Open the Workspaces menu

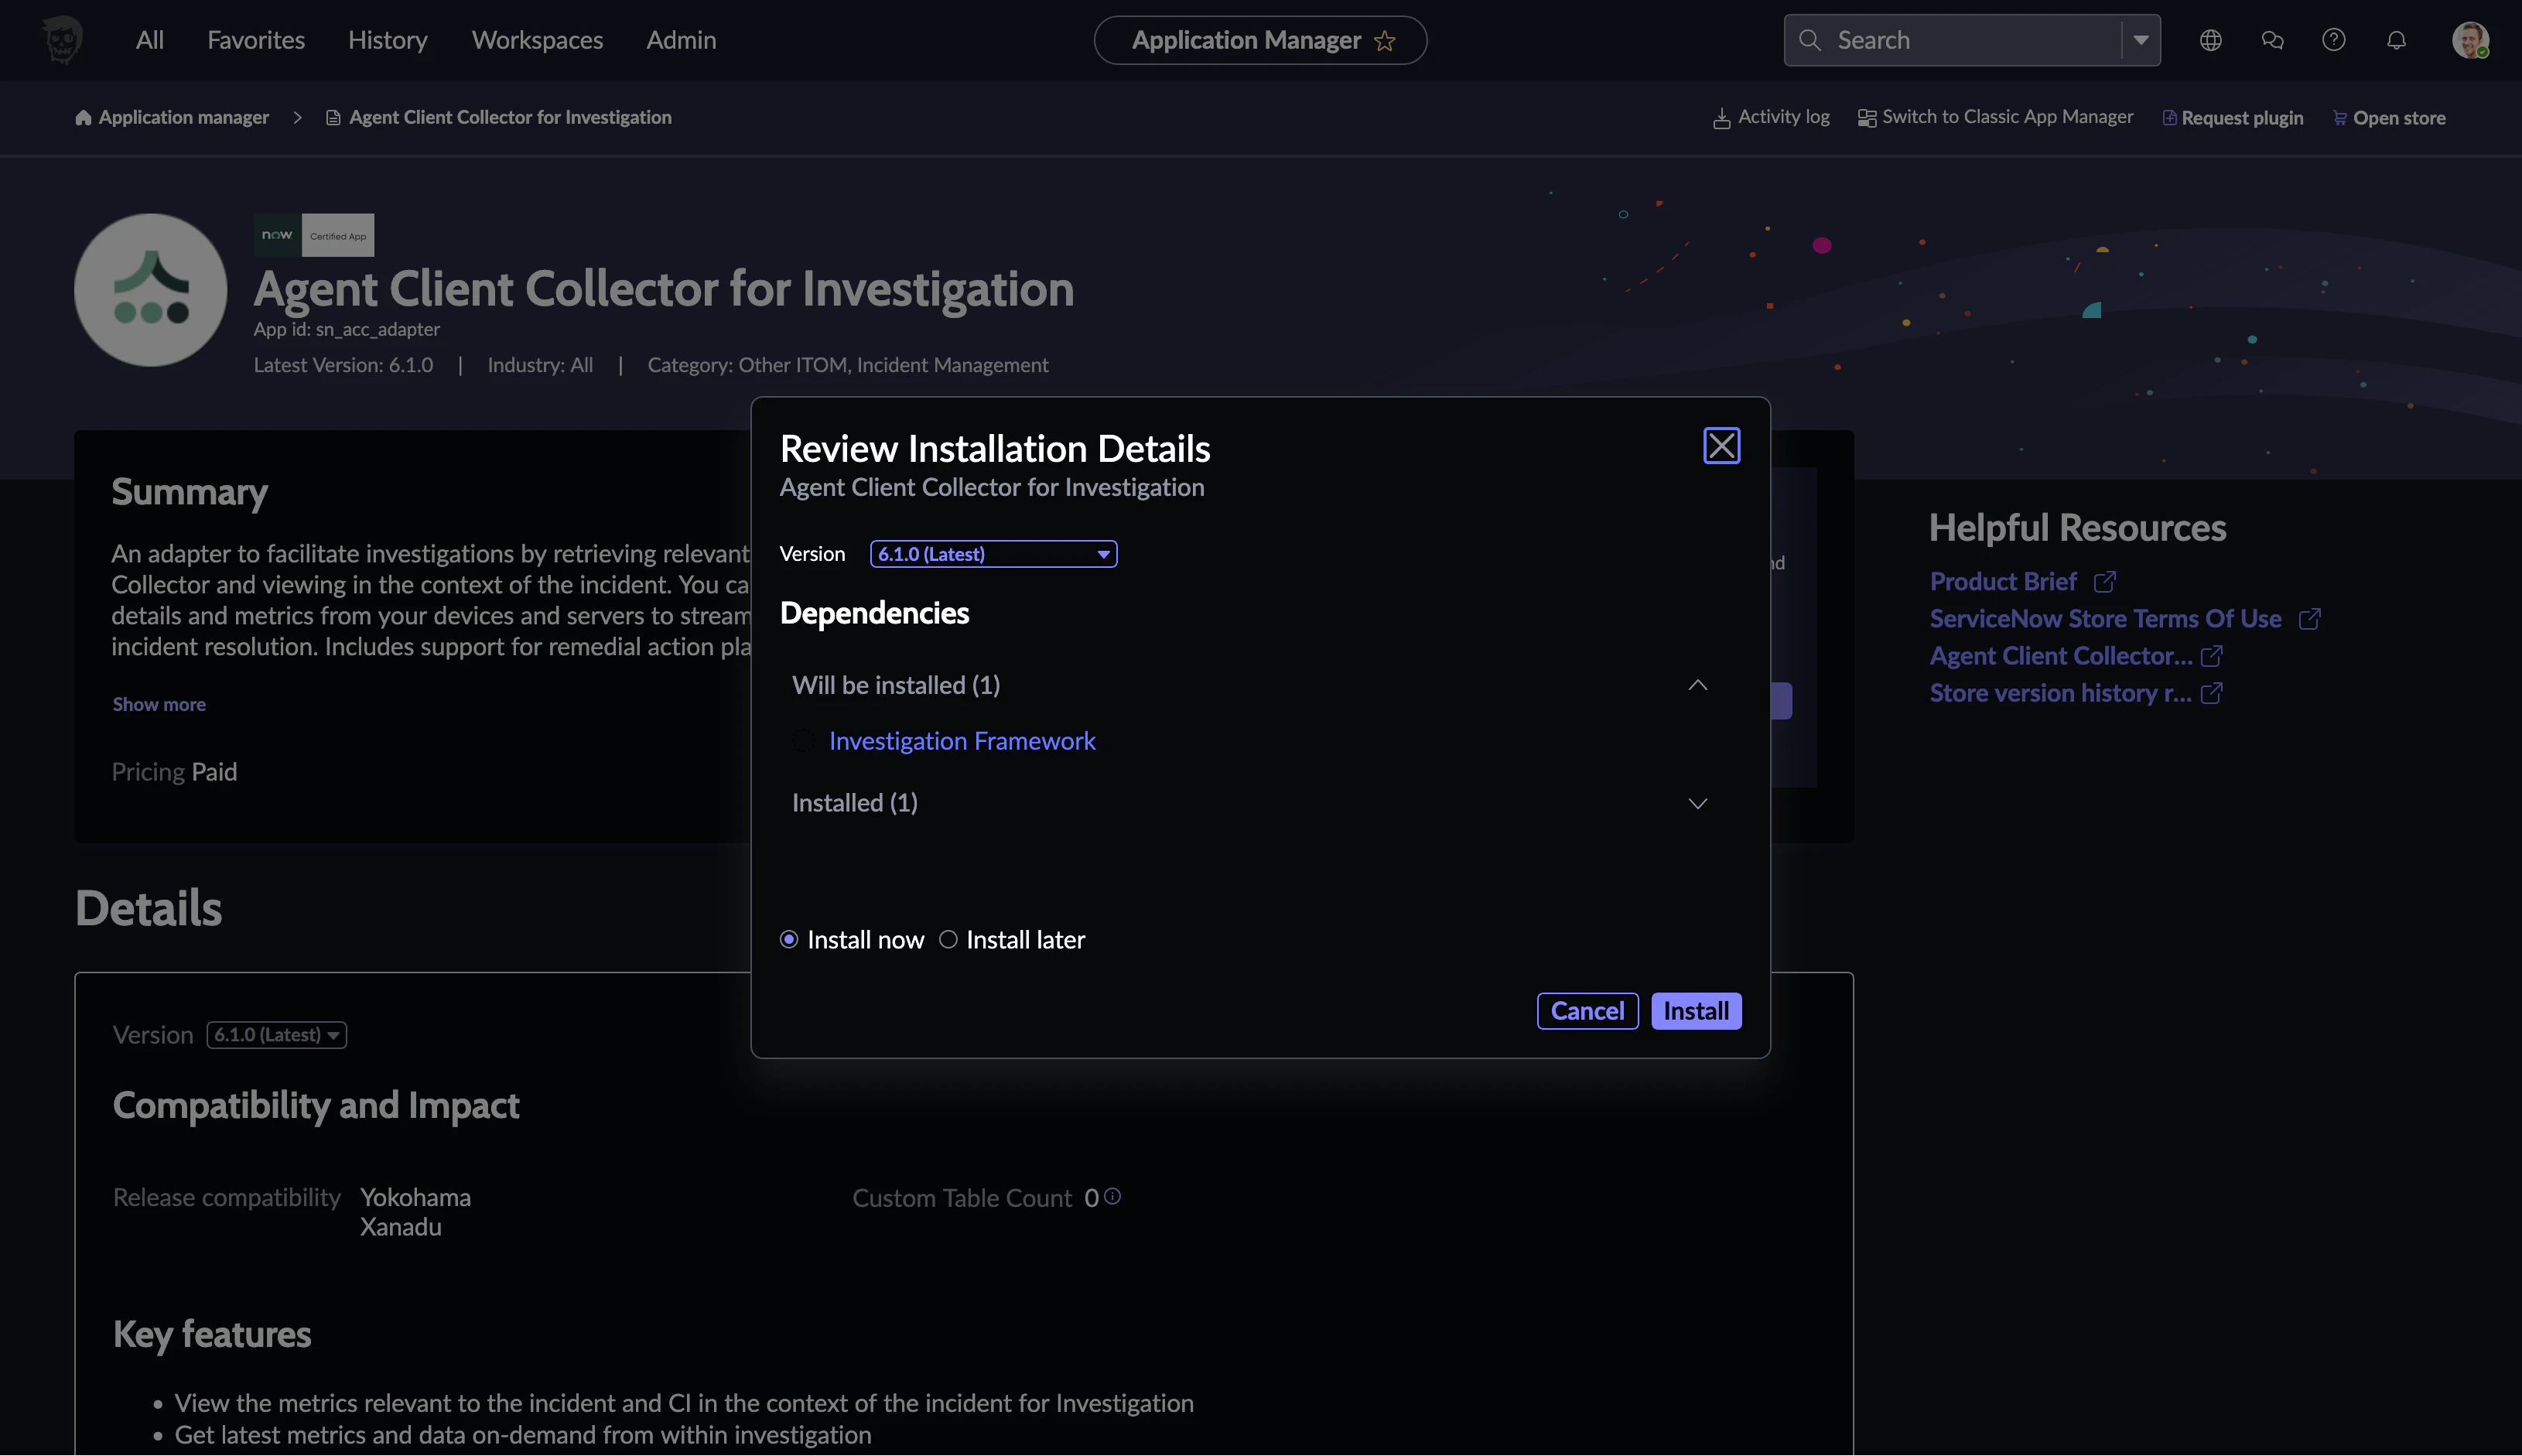coord(538,40)
